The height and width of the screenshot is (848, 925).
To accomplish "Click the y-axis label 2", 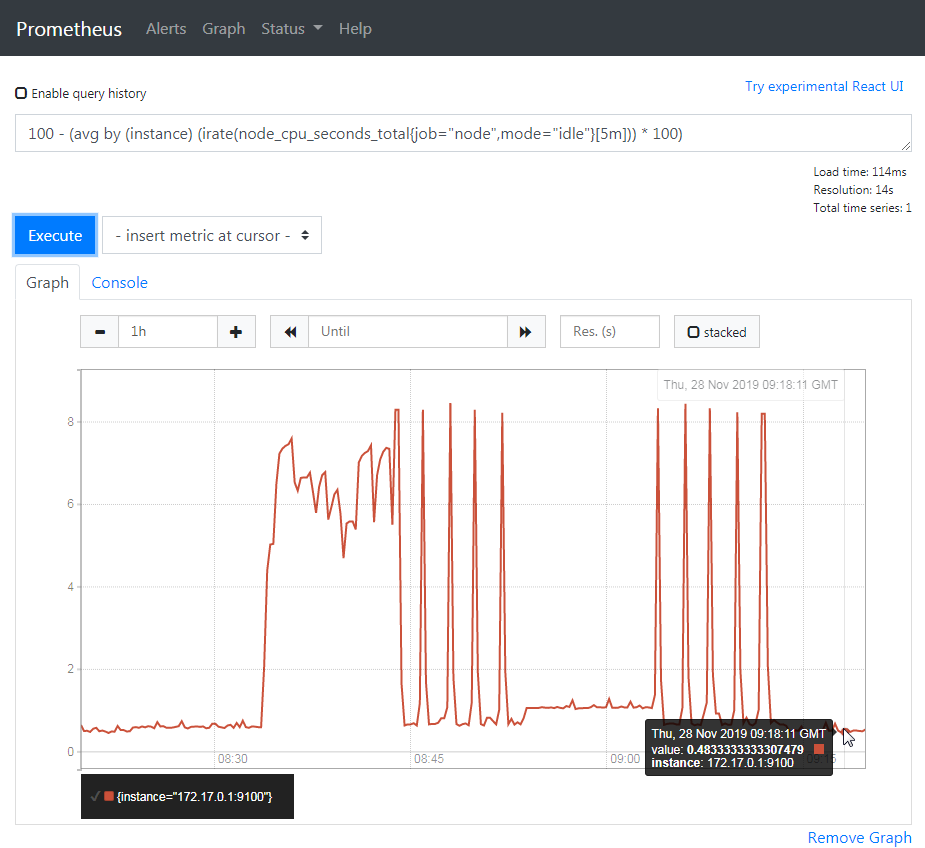I will tap(71, 669).
